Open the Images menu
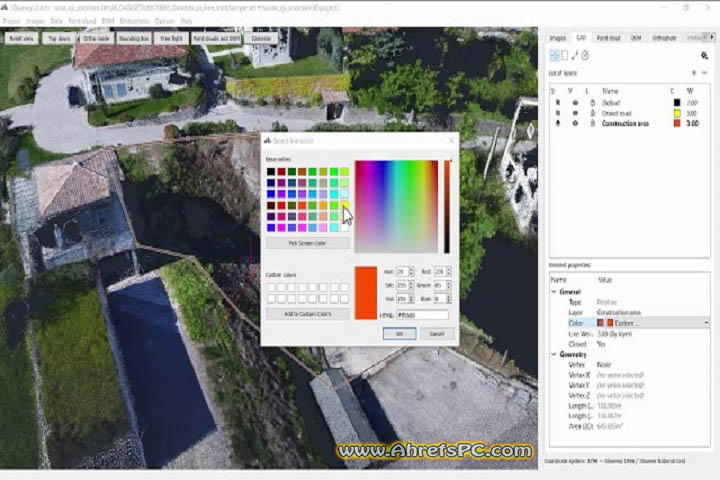The height and width of the screenshot is (480, 720). 35,21
